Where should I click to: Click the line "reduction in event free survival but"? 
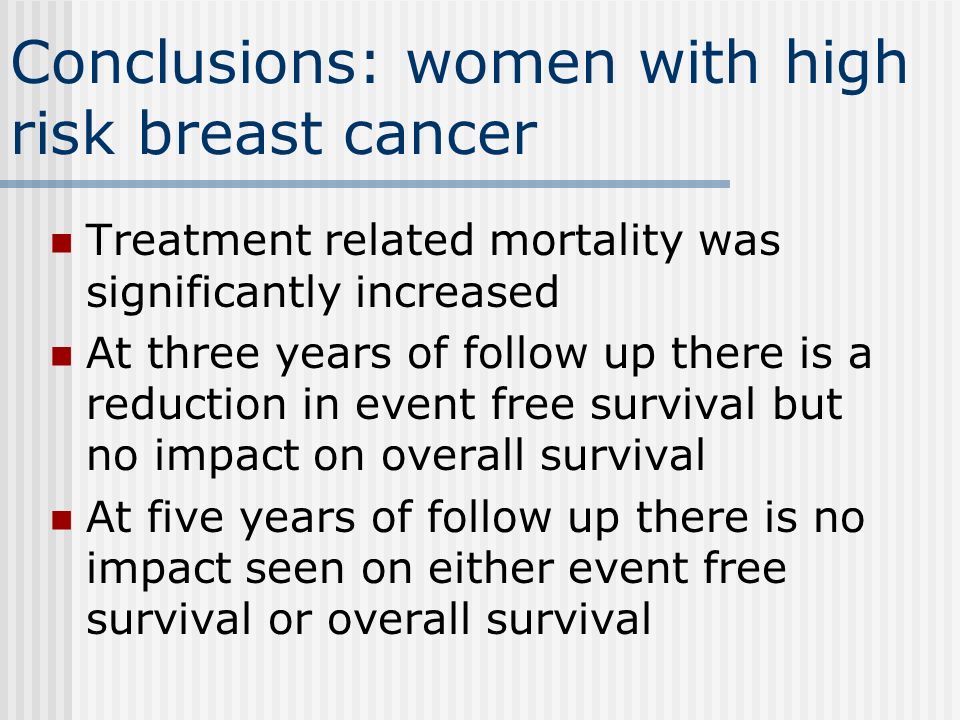[465, 405]
